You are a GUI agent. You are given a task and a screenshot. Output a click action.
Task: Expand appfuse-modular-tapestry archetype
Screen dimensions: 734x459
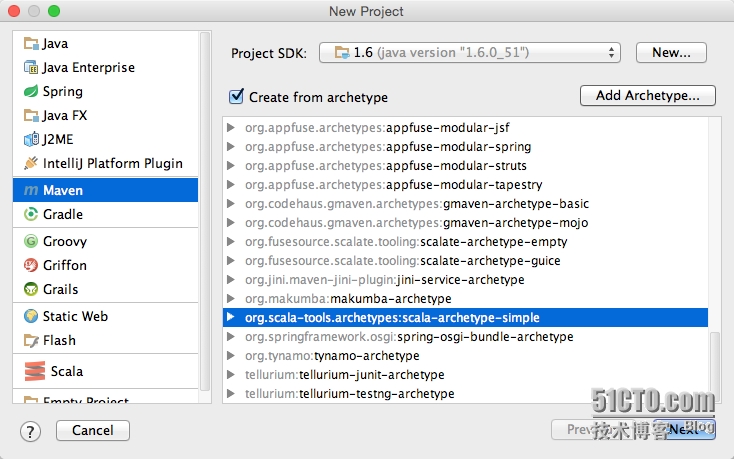click(230, 184)
